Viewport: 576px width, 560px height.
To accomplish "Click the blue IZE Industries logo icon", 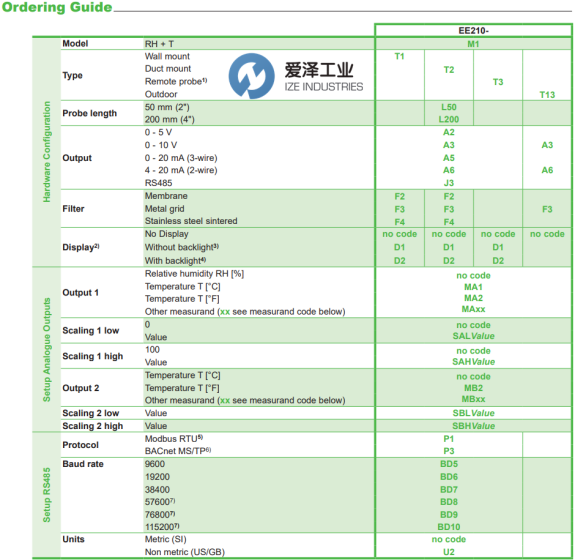I will pyautogui.click(x=252, y=76).
